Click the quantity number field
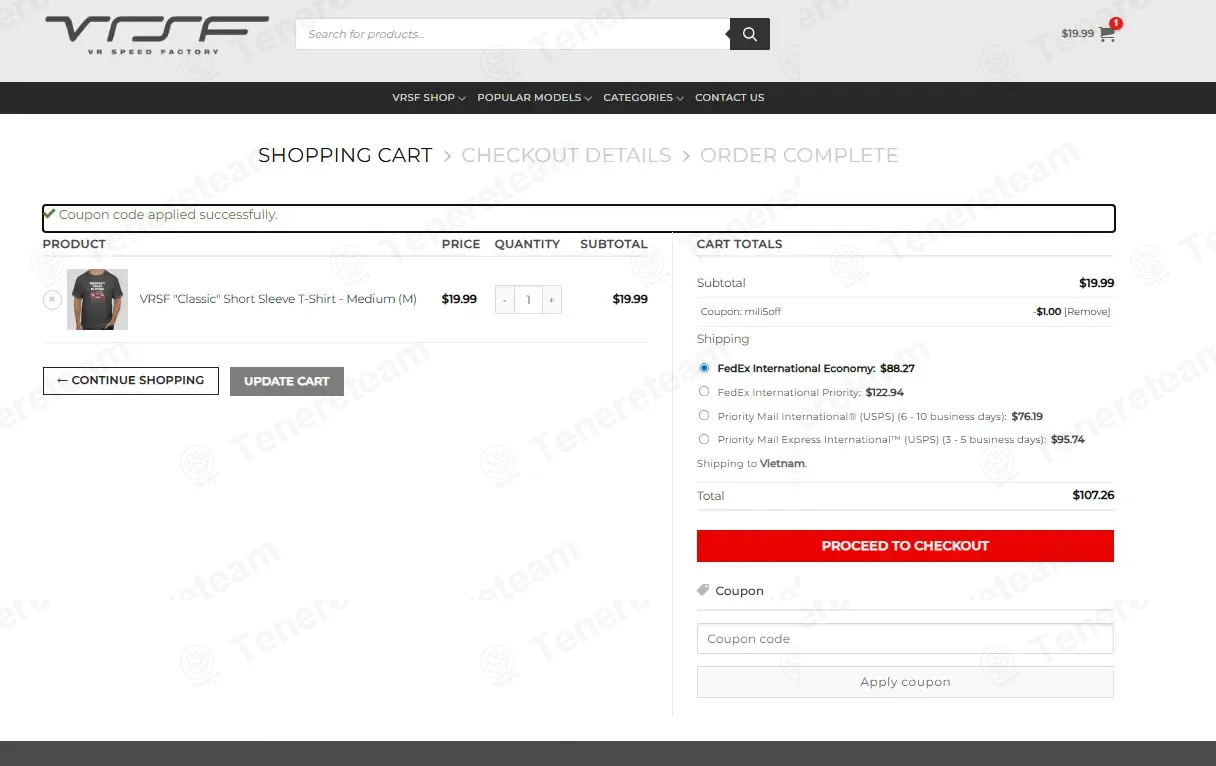1216x766 pixels. (528, 300)
